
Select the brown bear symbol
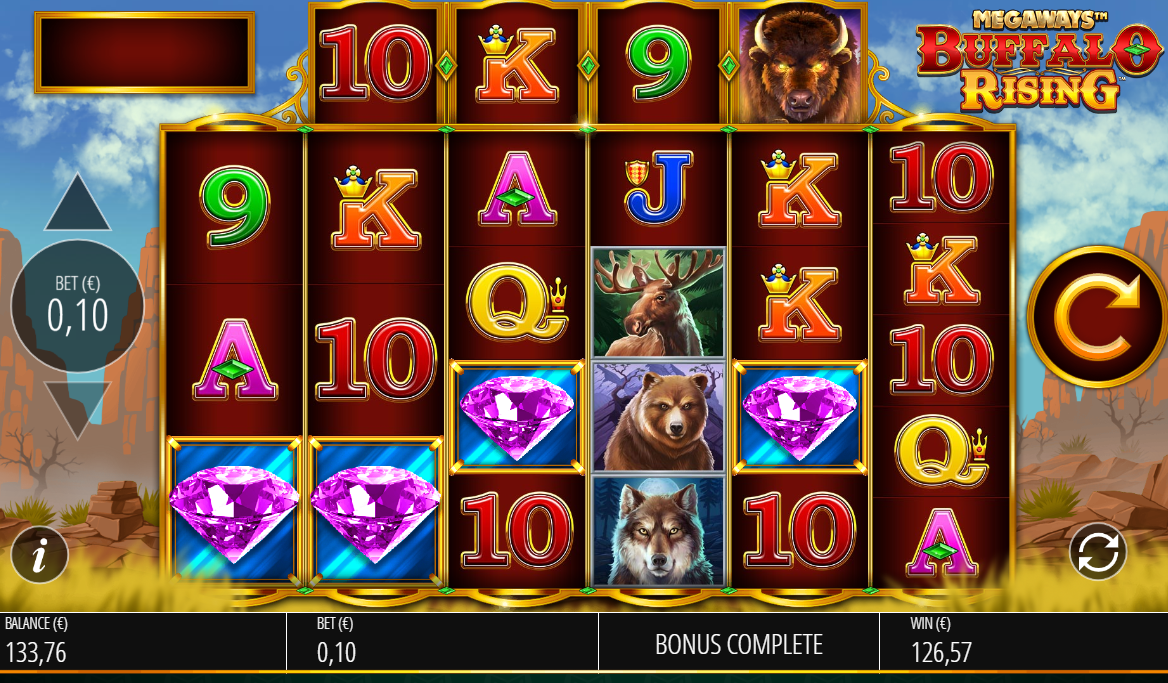click(x=658, y=417)
